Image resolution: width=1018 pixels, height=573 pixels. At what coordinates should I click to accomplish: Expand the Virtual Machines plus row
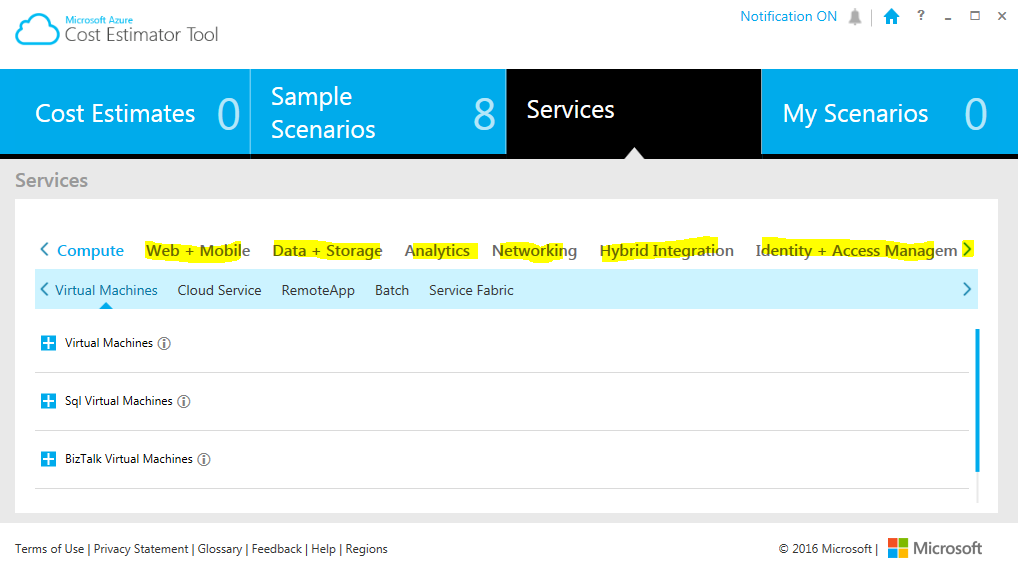(x=48, y=343)
